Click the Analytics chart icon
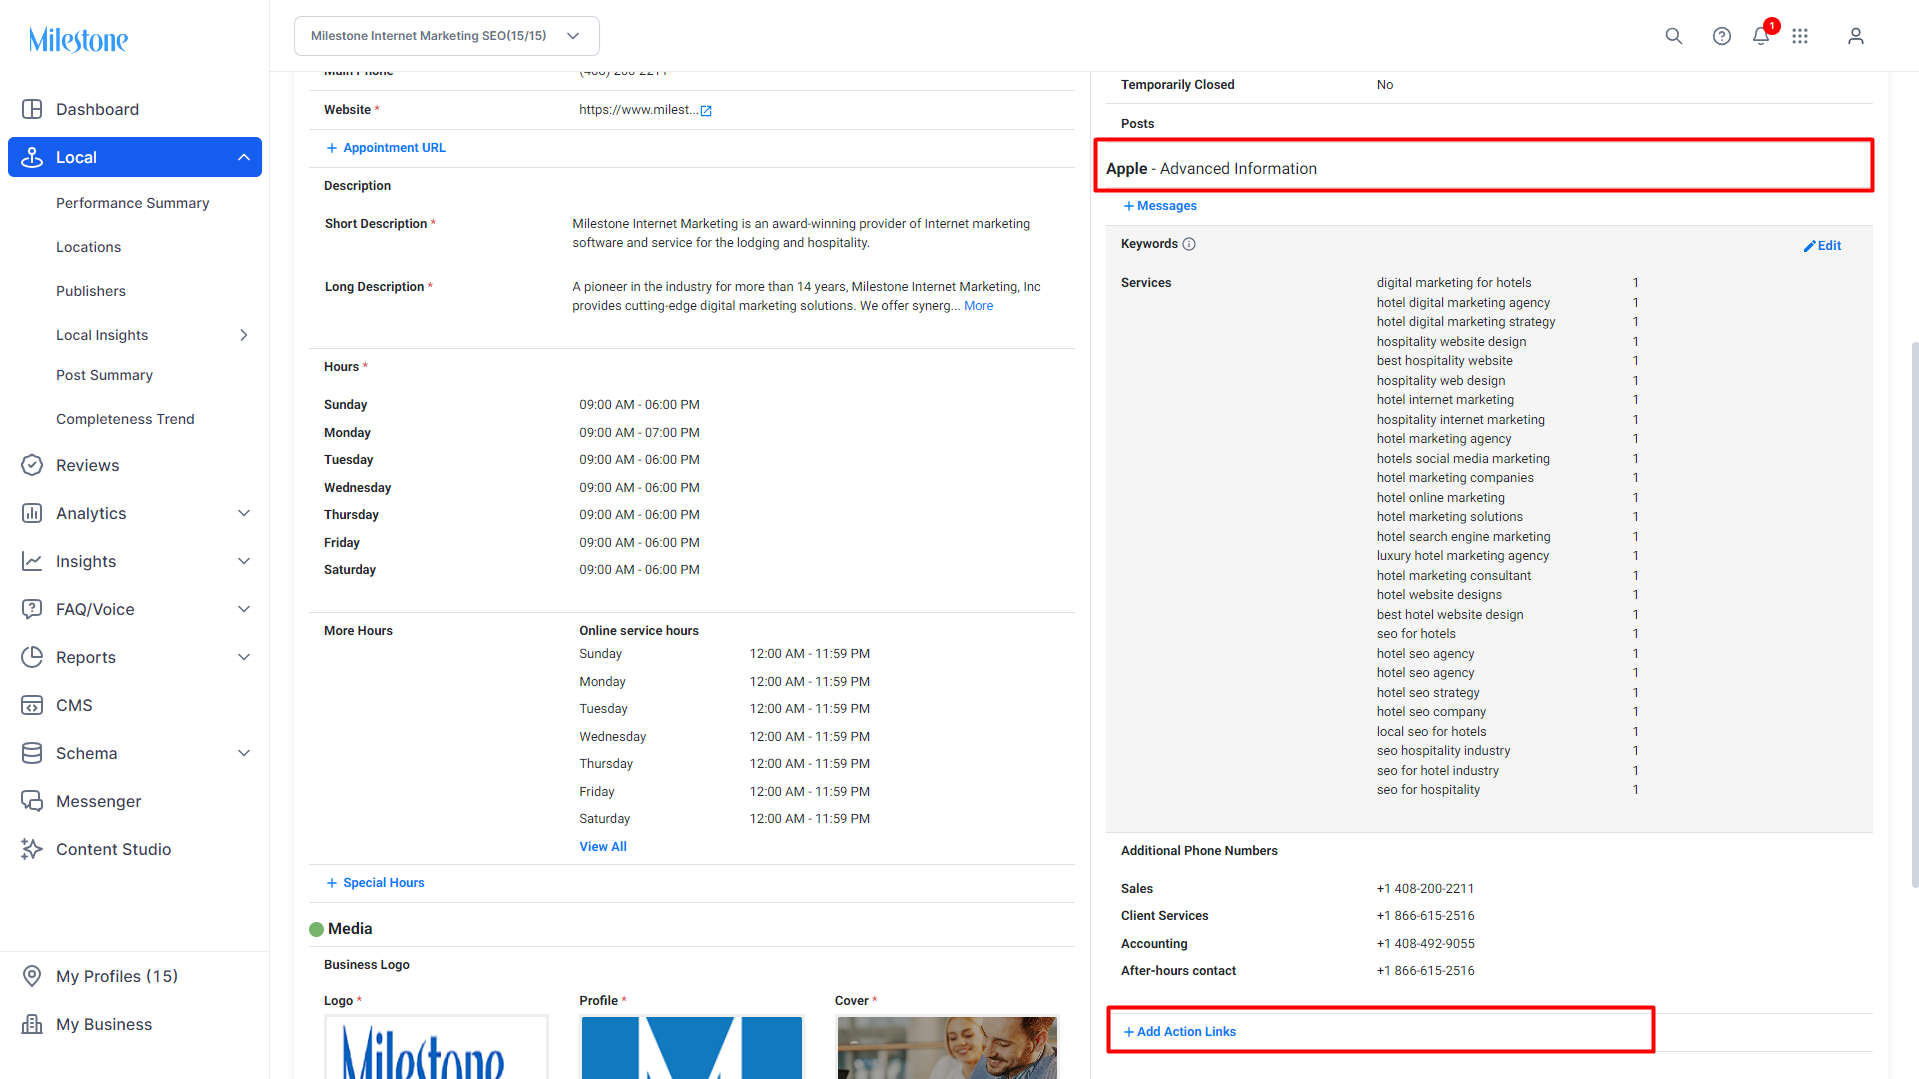Viewport: 1919px width, 1079px height. click(x=32, y=513)
